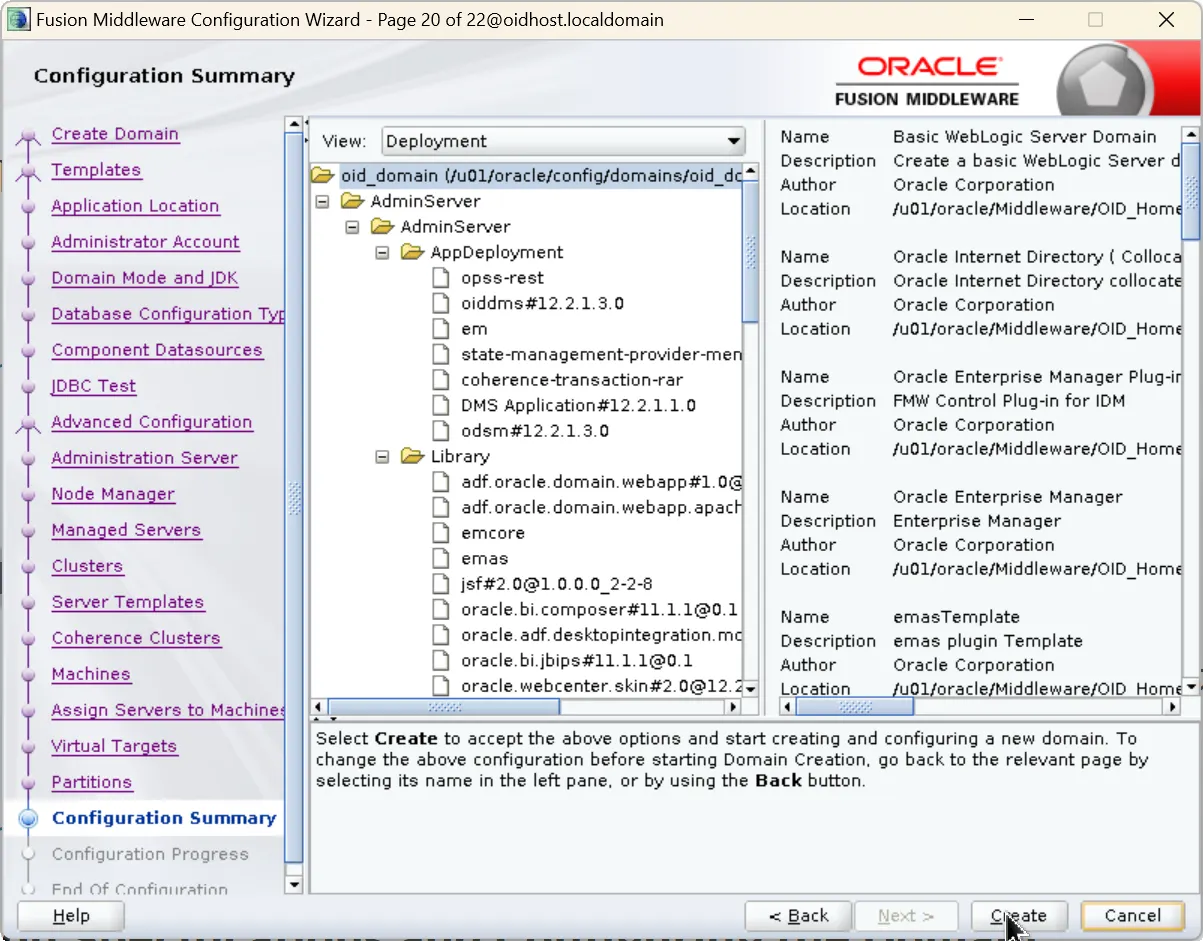
Task: Click the AppDeployment folder icon
Action: [x=412, y=253]
